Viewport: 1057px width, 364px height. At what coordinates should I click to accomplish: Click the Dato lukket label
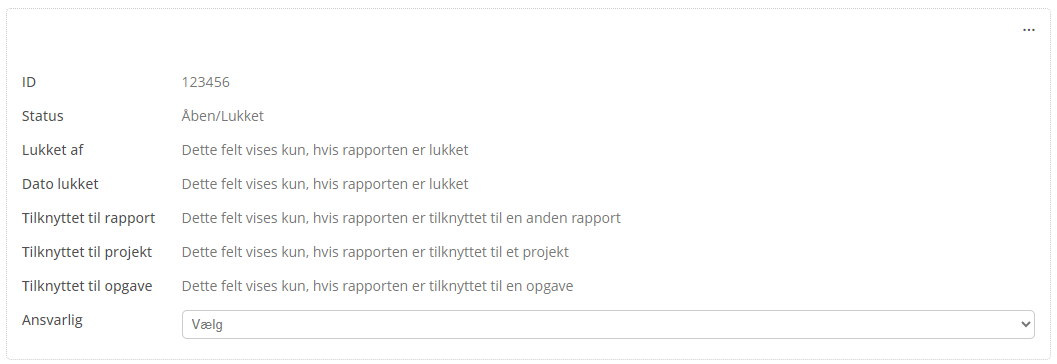click(x=60, y=184)
